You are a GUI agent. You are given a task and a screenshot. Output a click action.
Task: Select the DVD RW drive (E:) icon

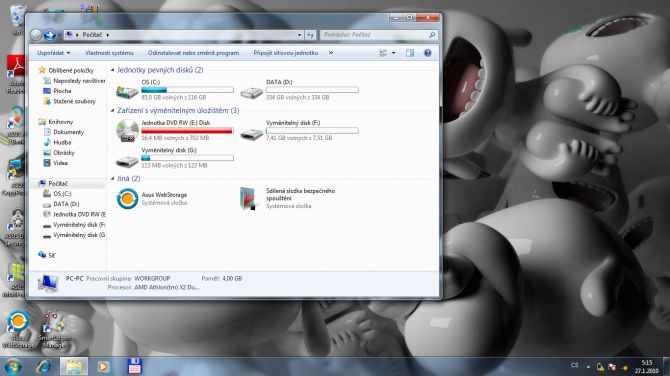click(x=127, y=131)
